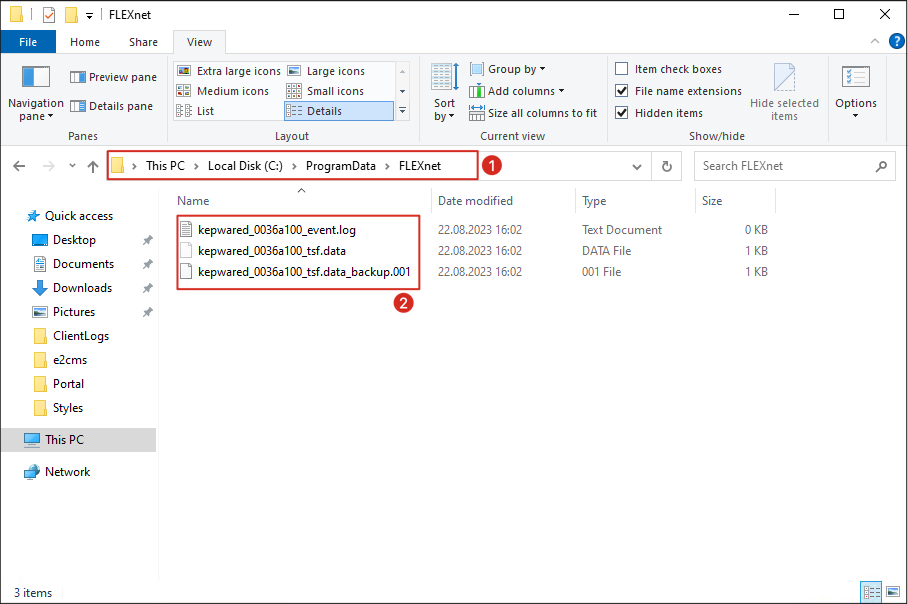
Task: Click This PC in address path
Action: pyautogui.click(x=165, y=166)
